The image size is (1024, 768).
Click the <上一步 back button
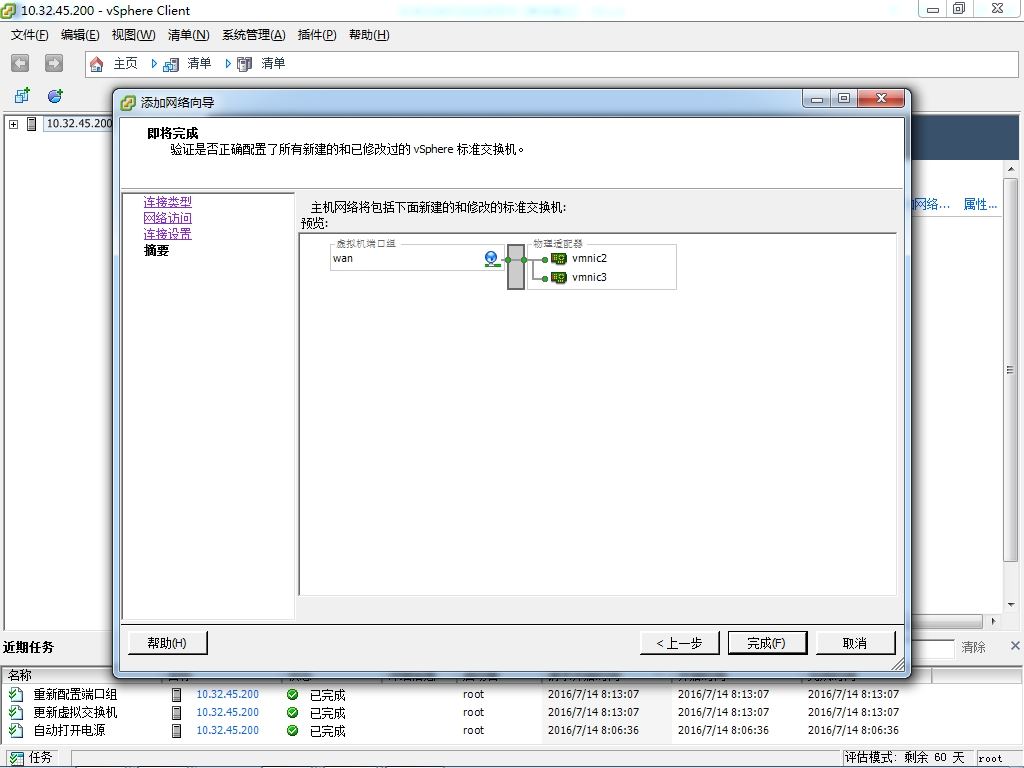pyautogui.click(x=679, y=643)
